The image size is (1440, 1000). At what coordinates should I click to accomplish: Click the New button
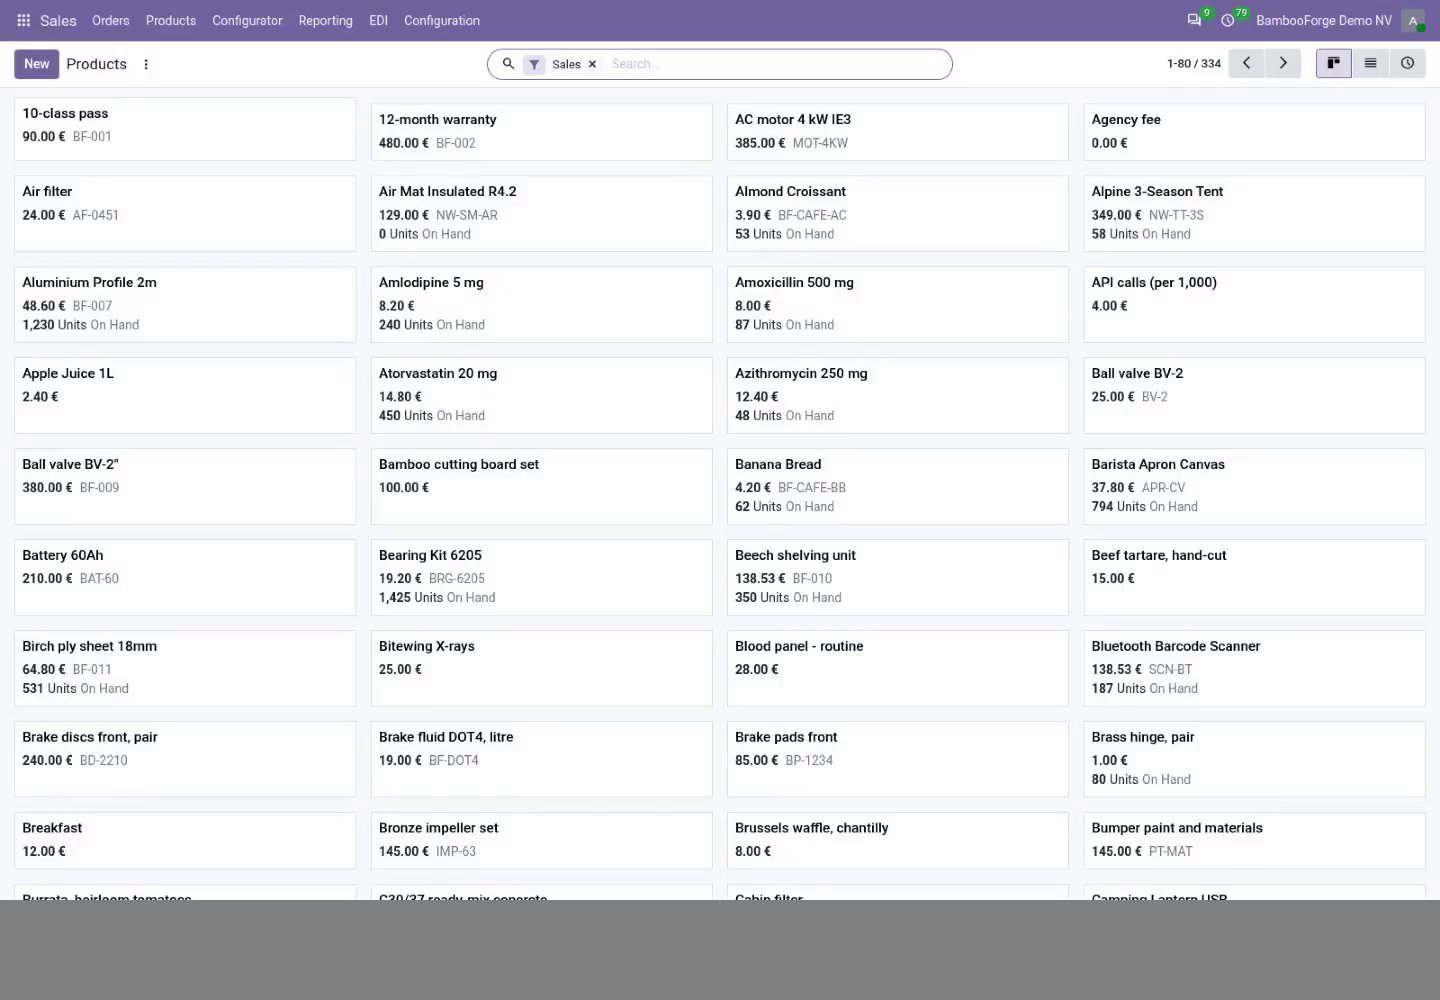pos(37,63)
